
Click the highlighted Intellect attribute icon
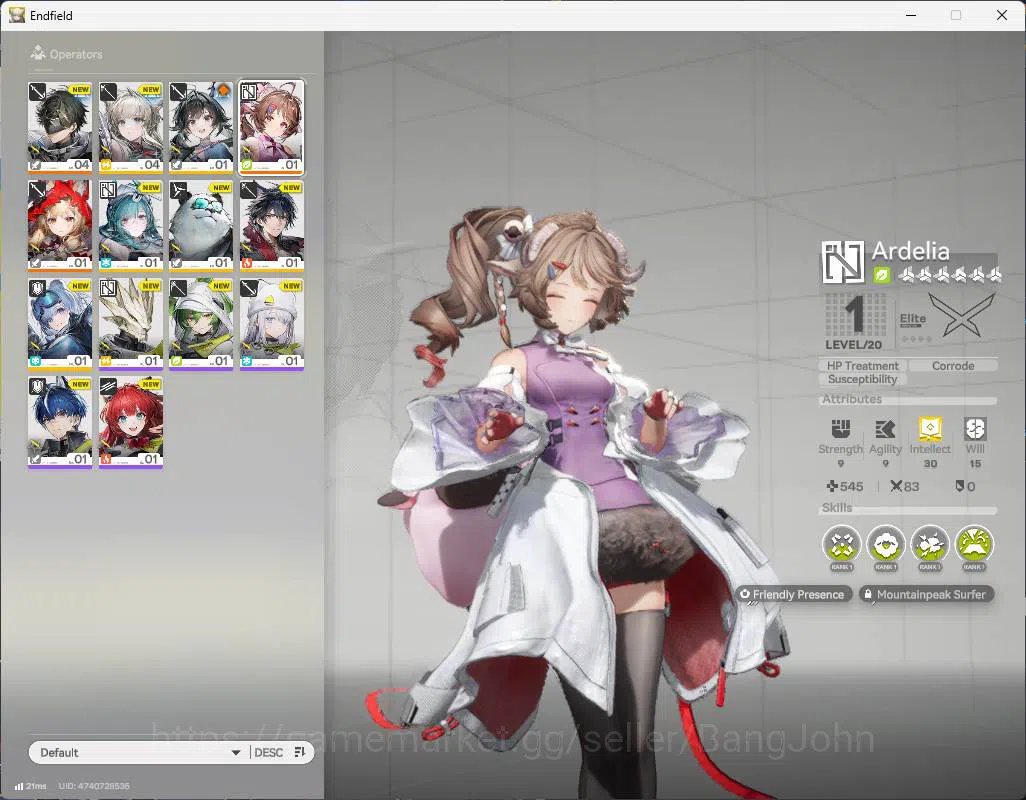[930, 428]
